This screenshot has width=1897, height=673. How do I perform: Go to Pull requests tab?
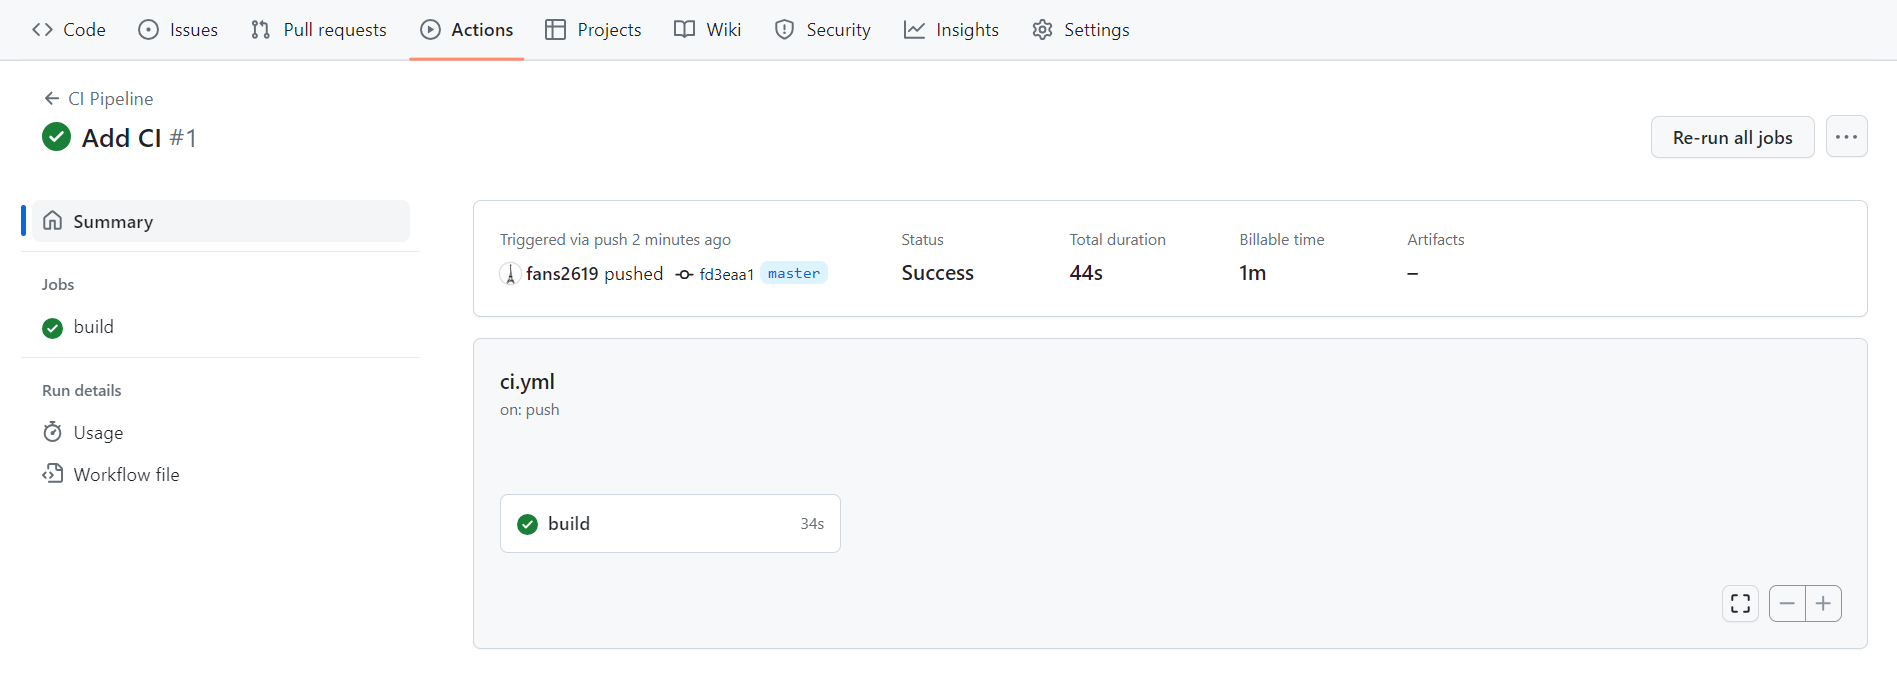coord(319,30)
